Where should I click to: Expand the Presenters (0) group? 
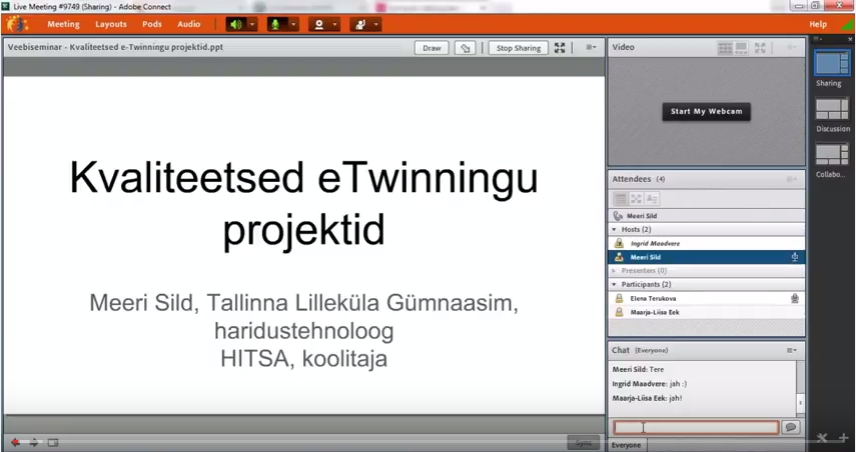click(x=615, y=270)
